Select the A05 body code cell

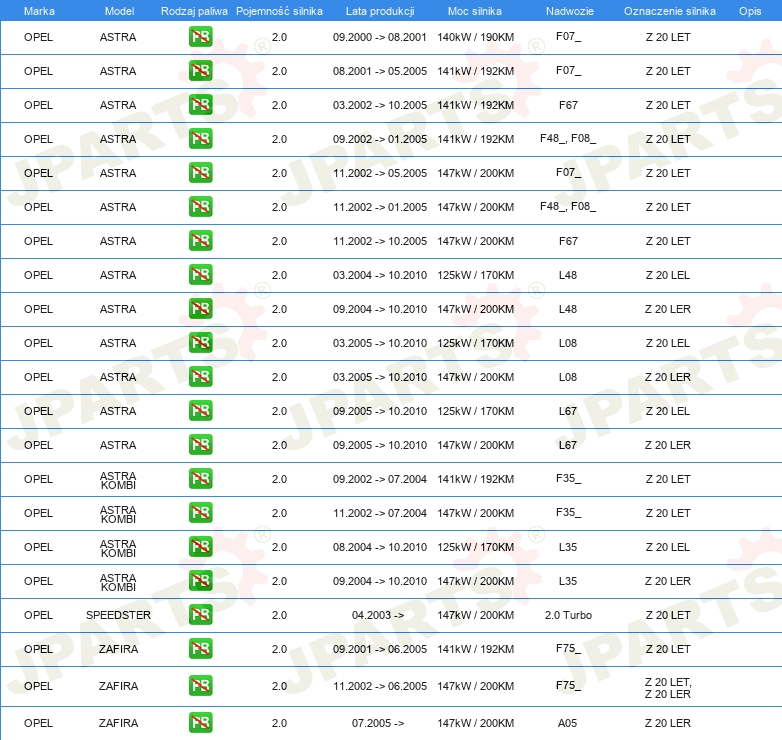[x=568, y=723]
